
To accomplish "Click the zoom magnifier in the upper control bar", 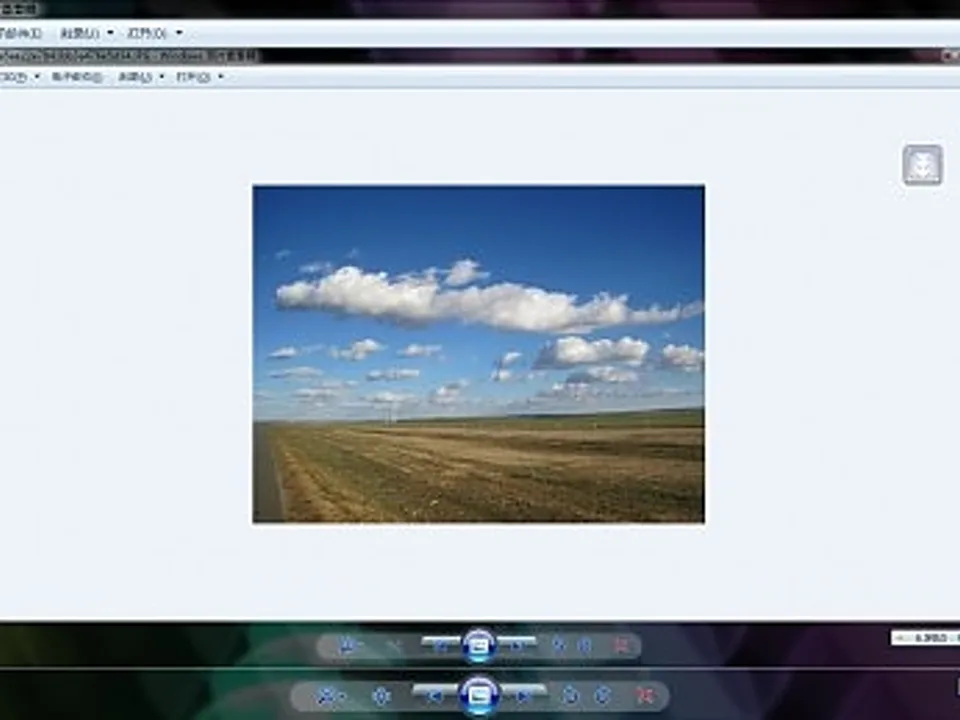I will tap(347, 646).
